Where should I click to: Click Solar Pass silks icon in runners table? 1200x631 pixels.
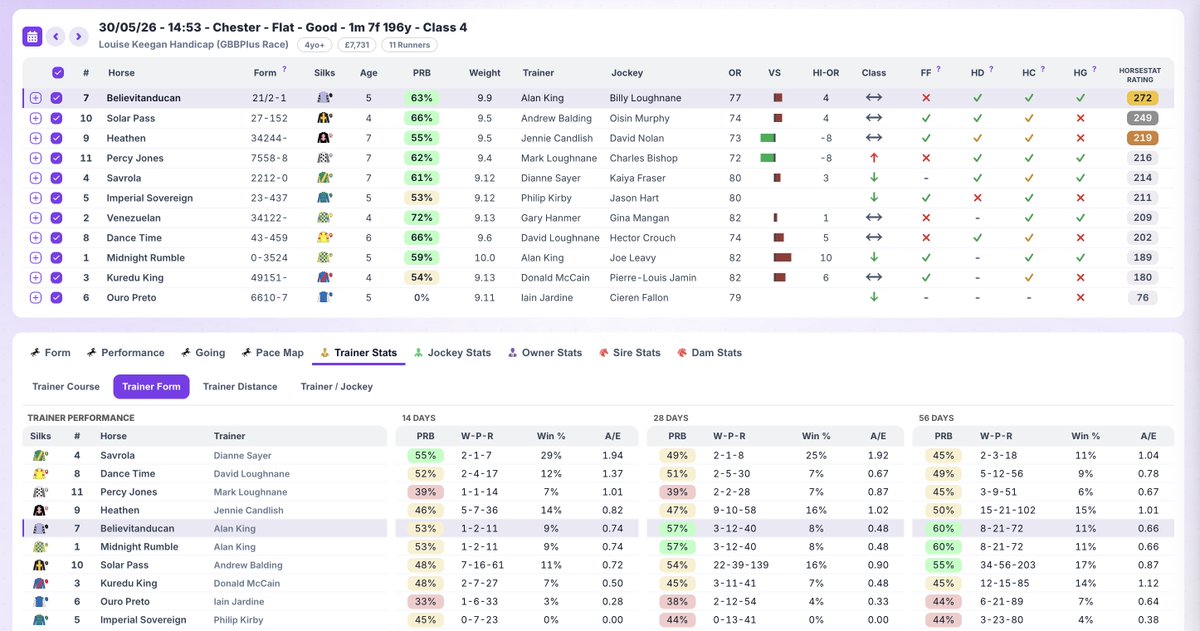(325, 118)
